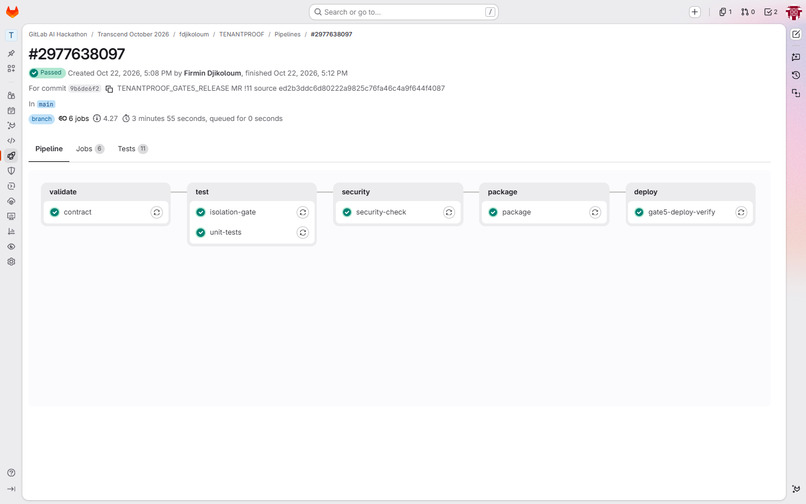Click the validate stage header
The image size is (806, 504).
[63, 192]
